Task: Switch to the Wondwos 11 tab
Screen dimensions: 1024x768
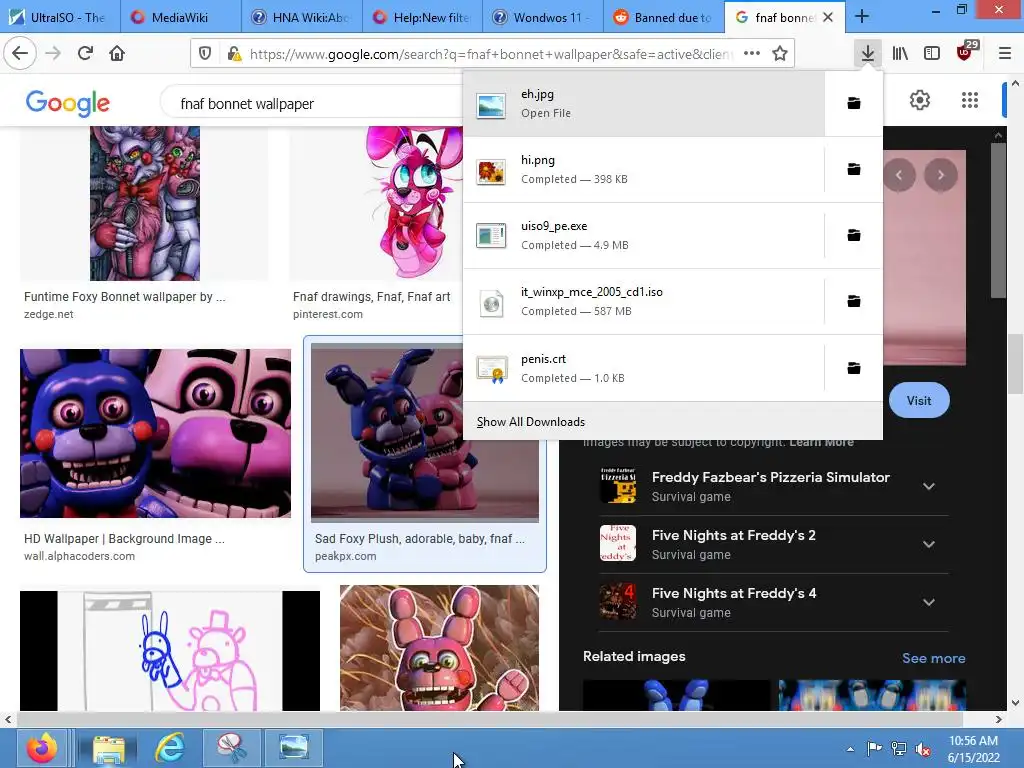Action: pos(543,17)
